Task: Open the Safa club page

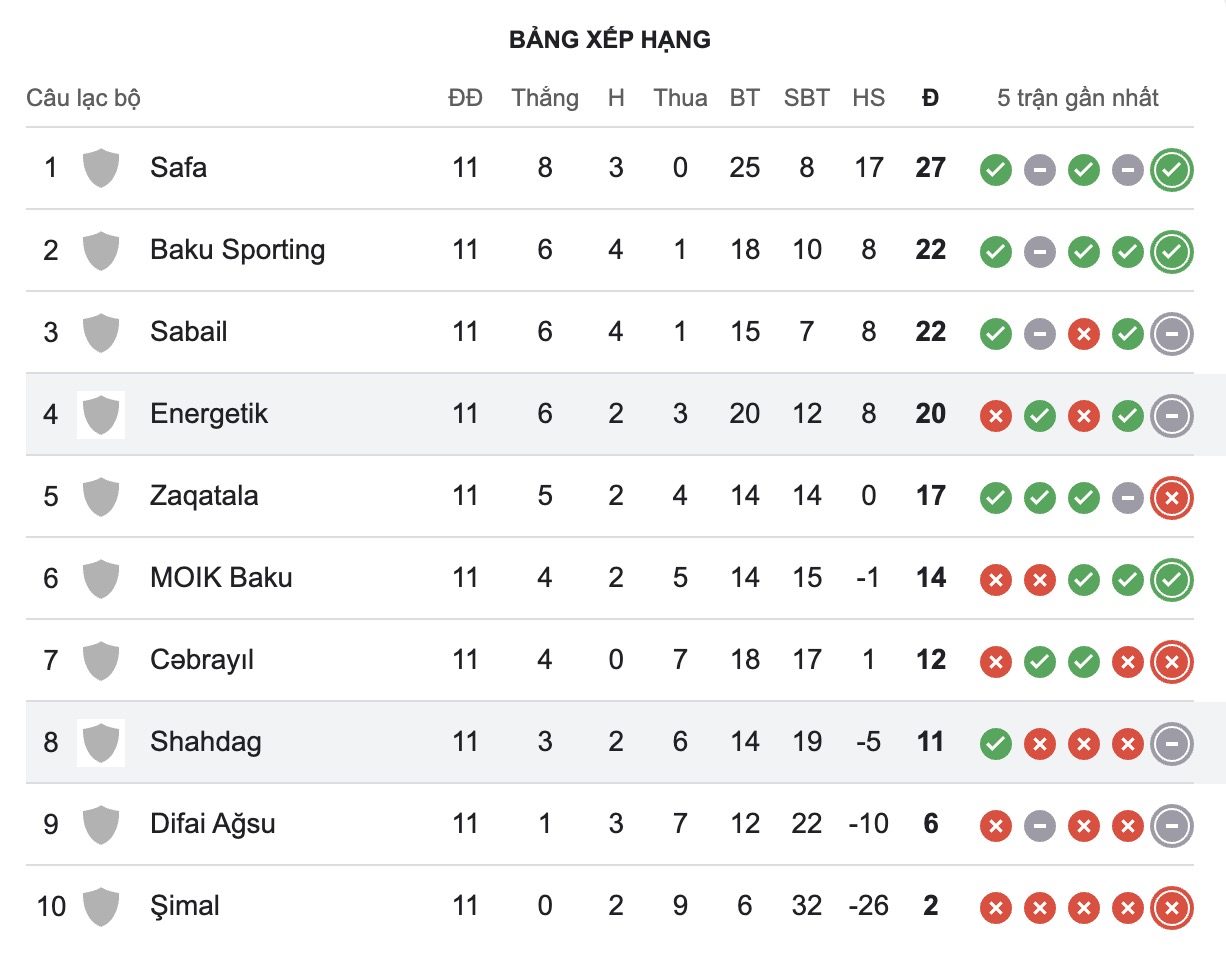Action: [x=179, y=167]
